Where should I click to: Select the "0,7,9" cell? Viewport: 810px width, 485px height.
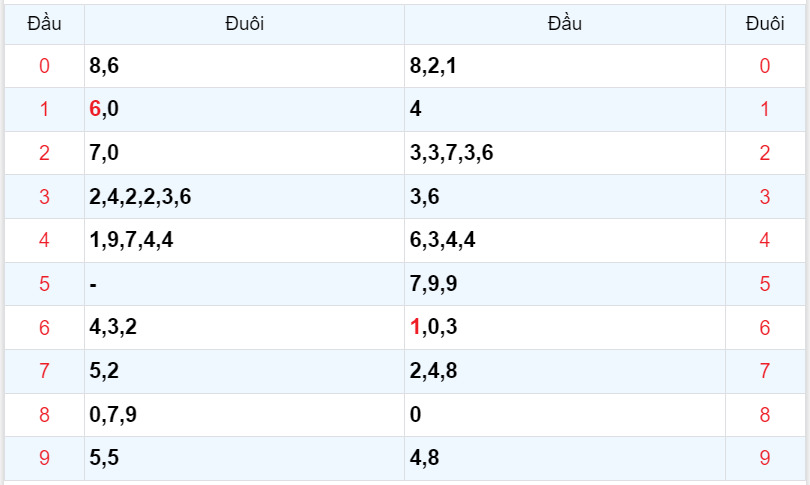[113, 415]
